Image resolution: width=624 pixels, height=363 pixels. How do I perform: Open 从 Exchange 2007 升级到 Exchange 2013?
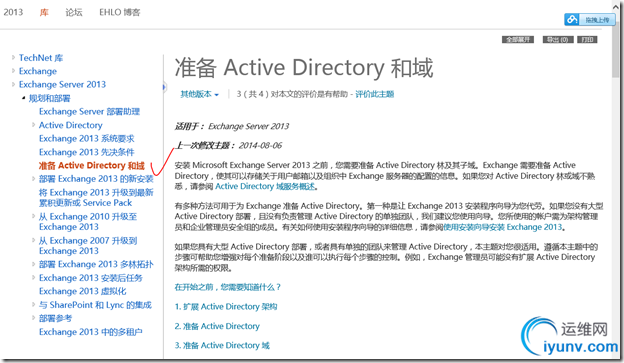(88, 246)
